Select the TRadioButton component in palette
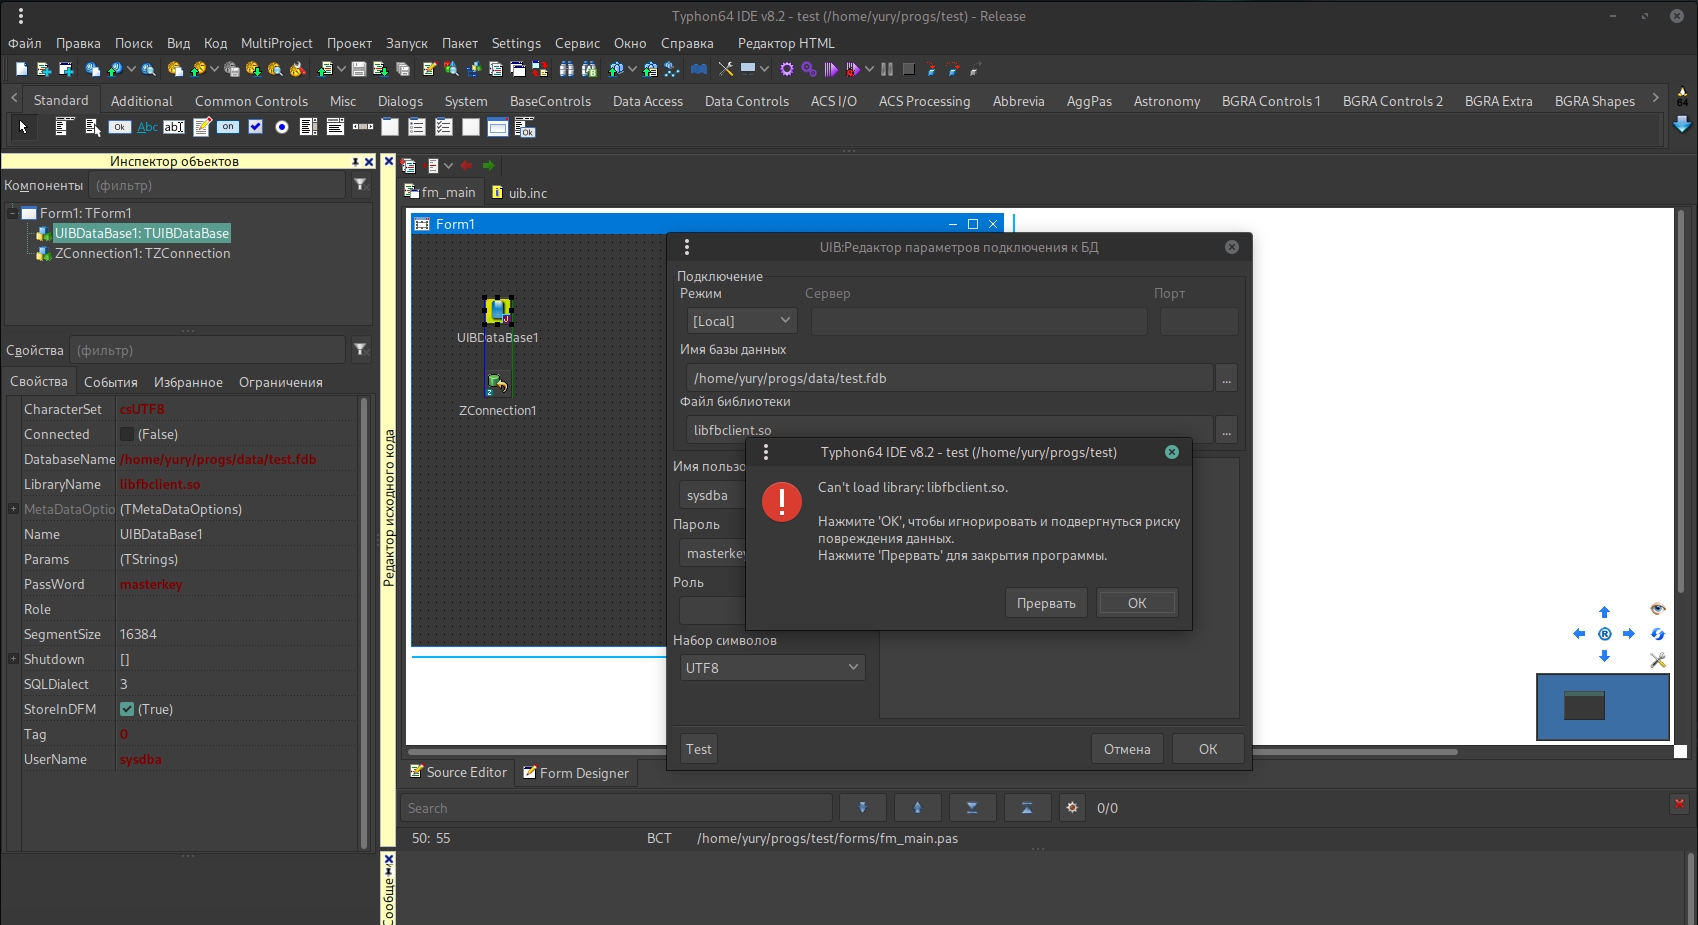 click(282, 127)
